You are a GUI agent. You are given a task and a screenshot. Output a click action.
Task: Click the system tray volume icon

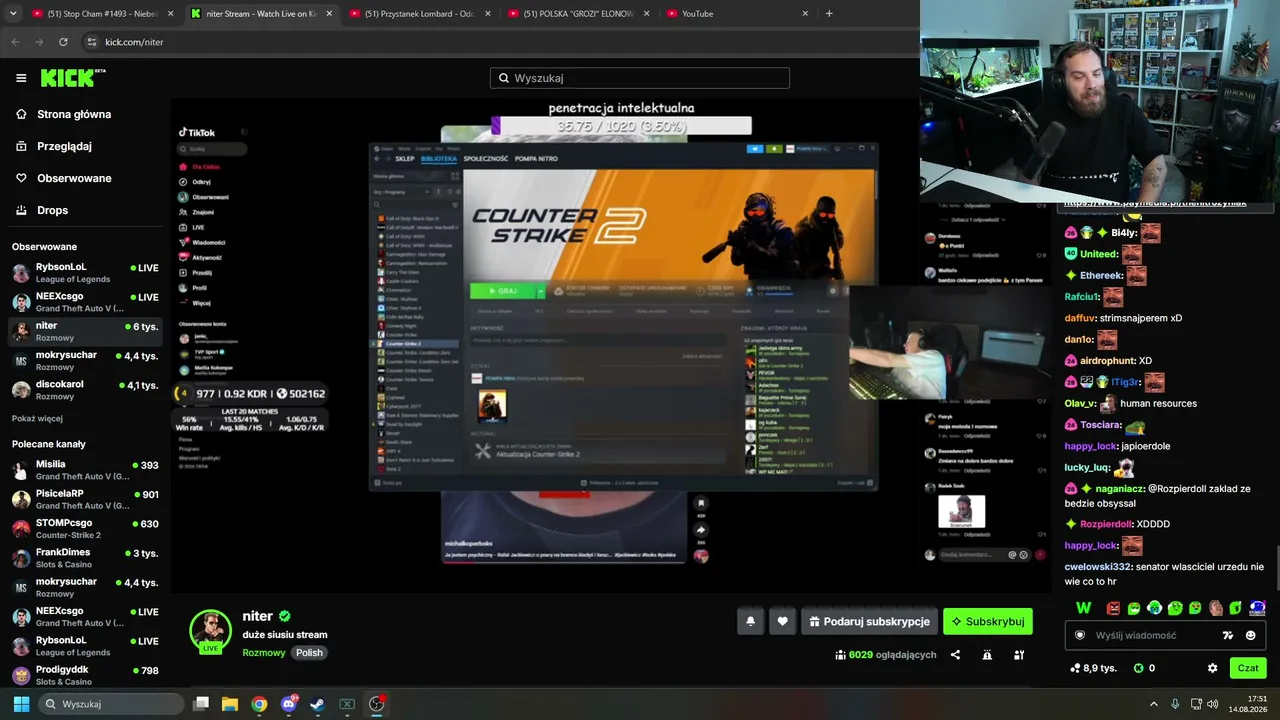click(1212, 704)
